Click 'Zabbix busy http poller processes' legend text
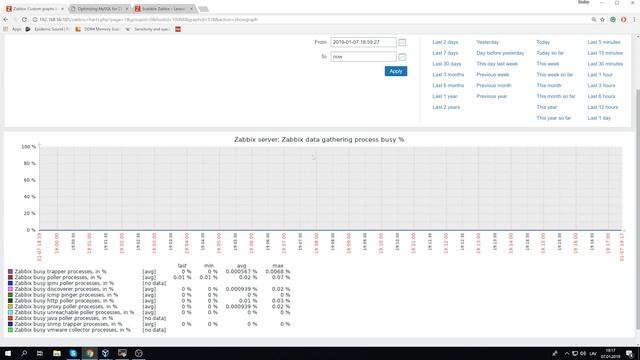640x360 pixels. (64, 300)
